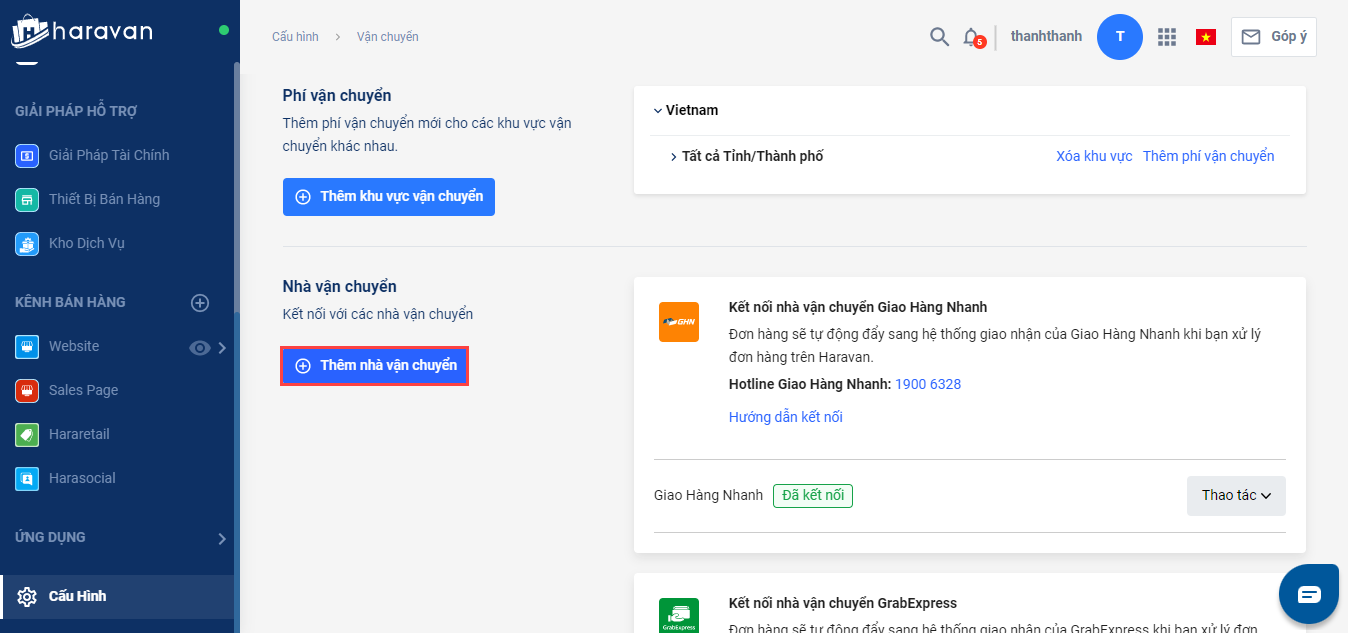
Task: Add a sales channel with plus icon
Action: click(x=200, y=302)
